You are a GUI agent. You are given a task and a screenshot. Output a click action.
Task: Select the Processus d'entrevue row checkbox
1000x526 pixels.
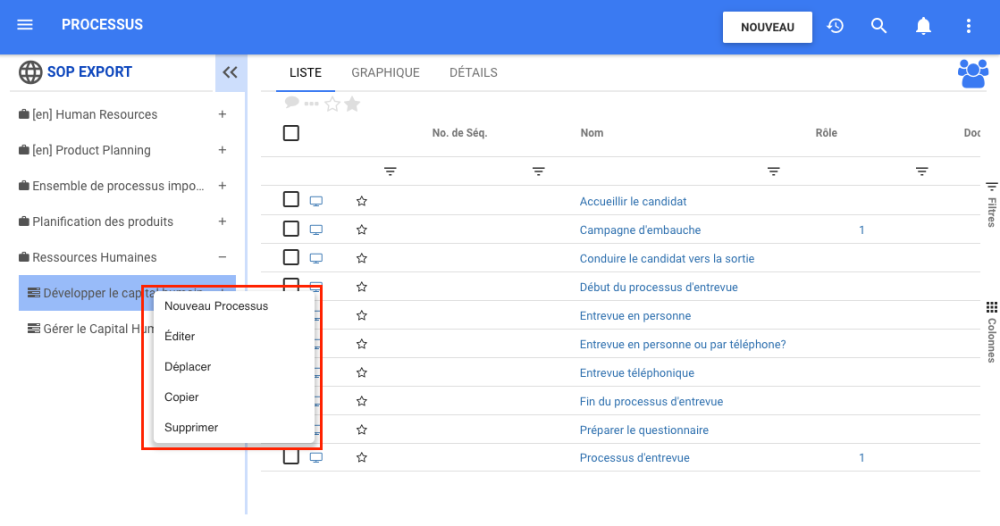pyautogui.click(x=291, y=457)
